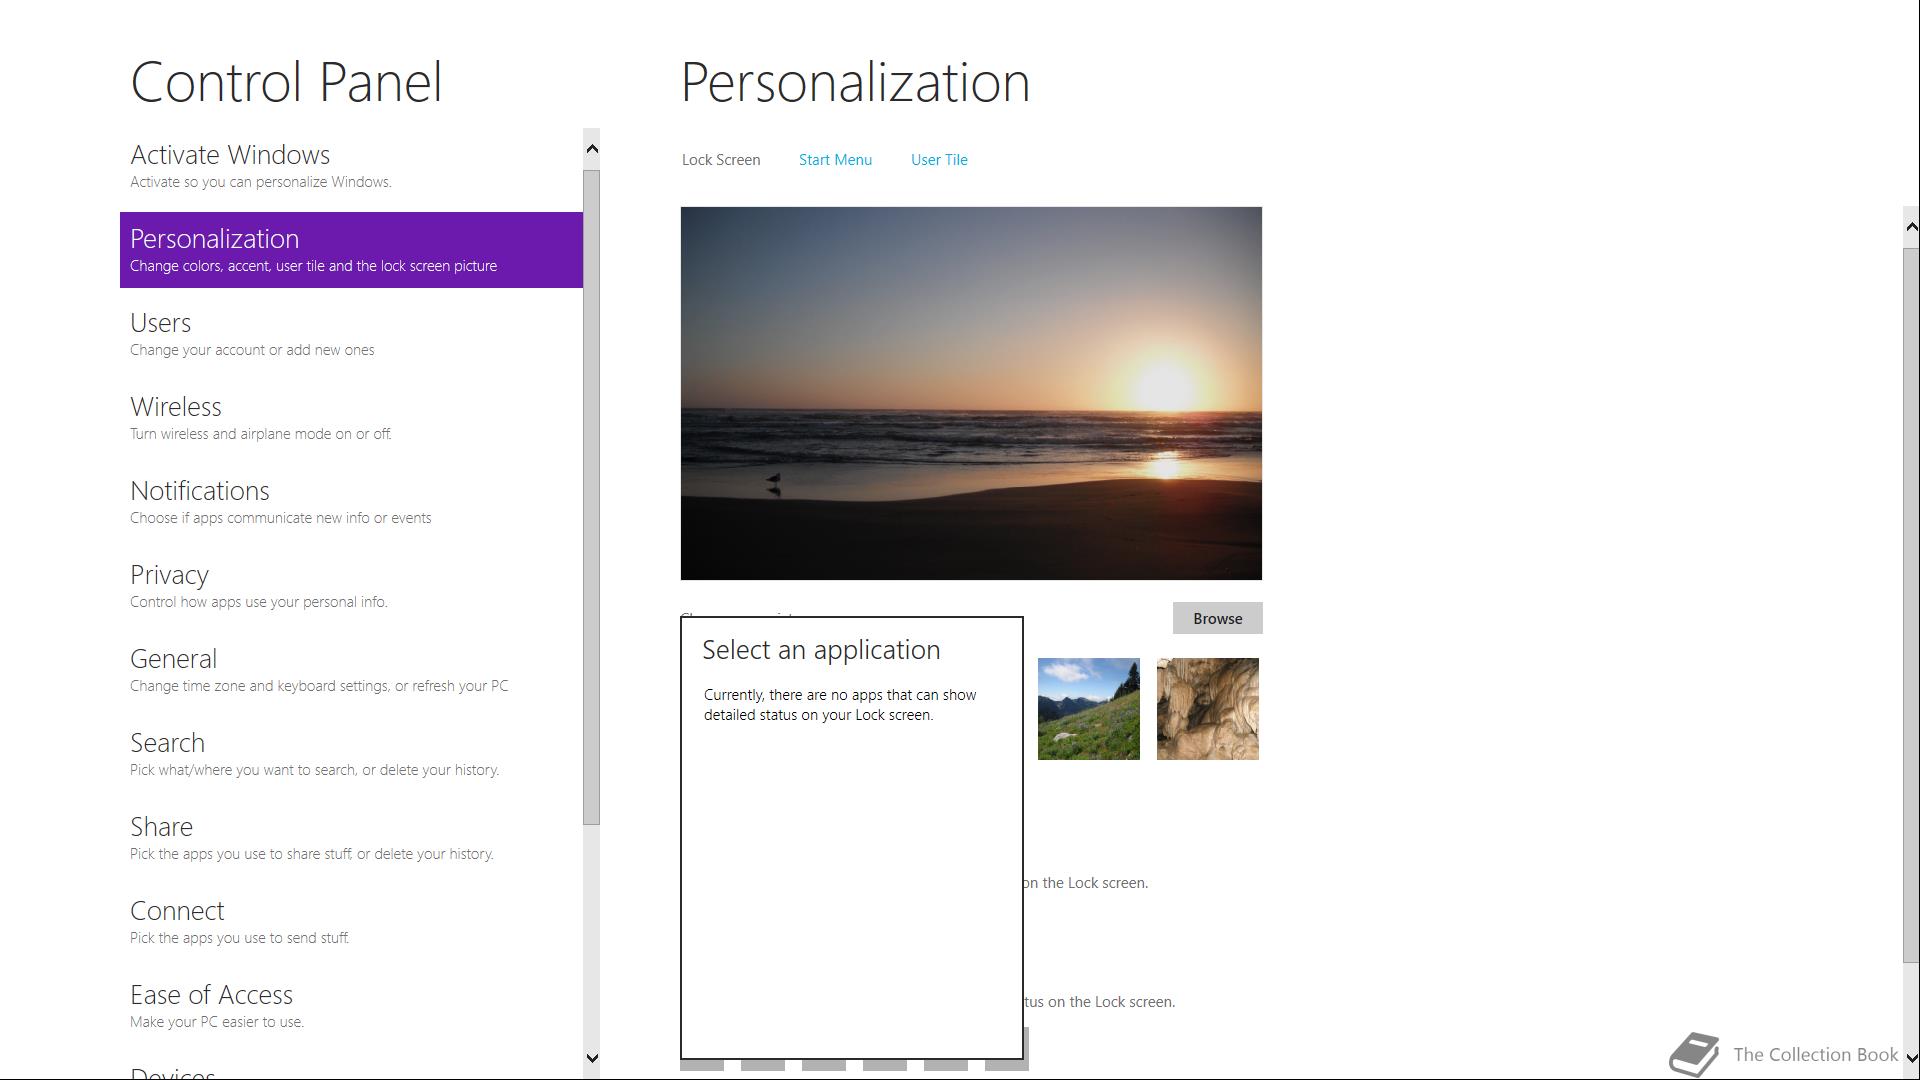This screenshot has width=1920, height=1080.
Task: Switch to the Start Menu tab
Action: [835, 160]
